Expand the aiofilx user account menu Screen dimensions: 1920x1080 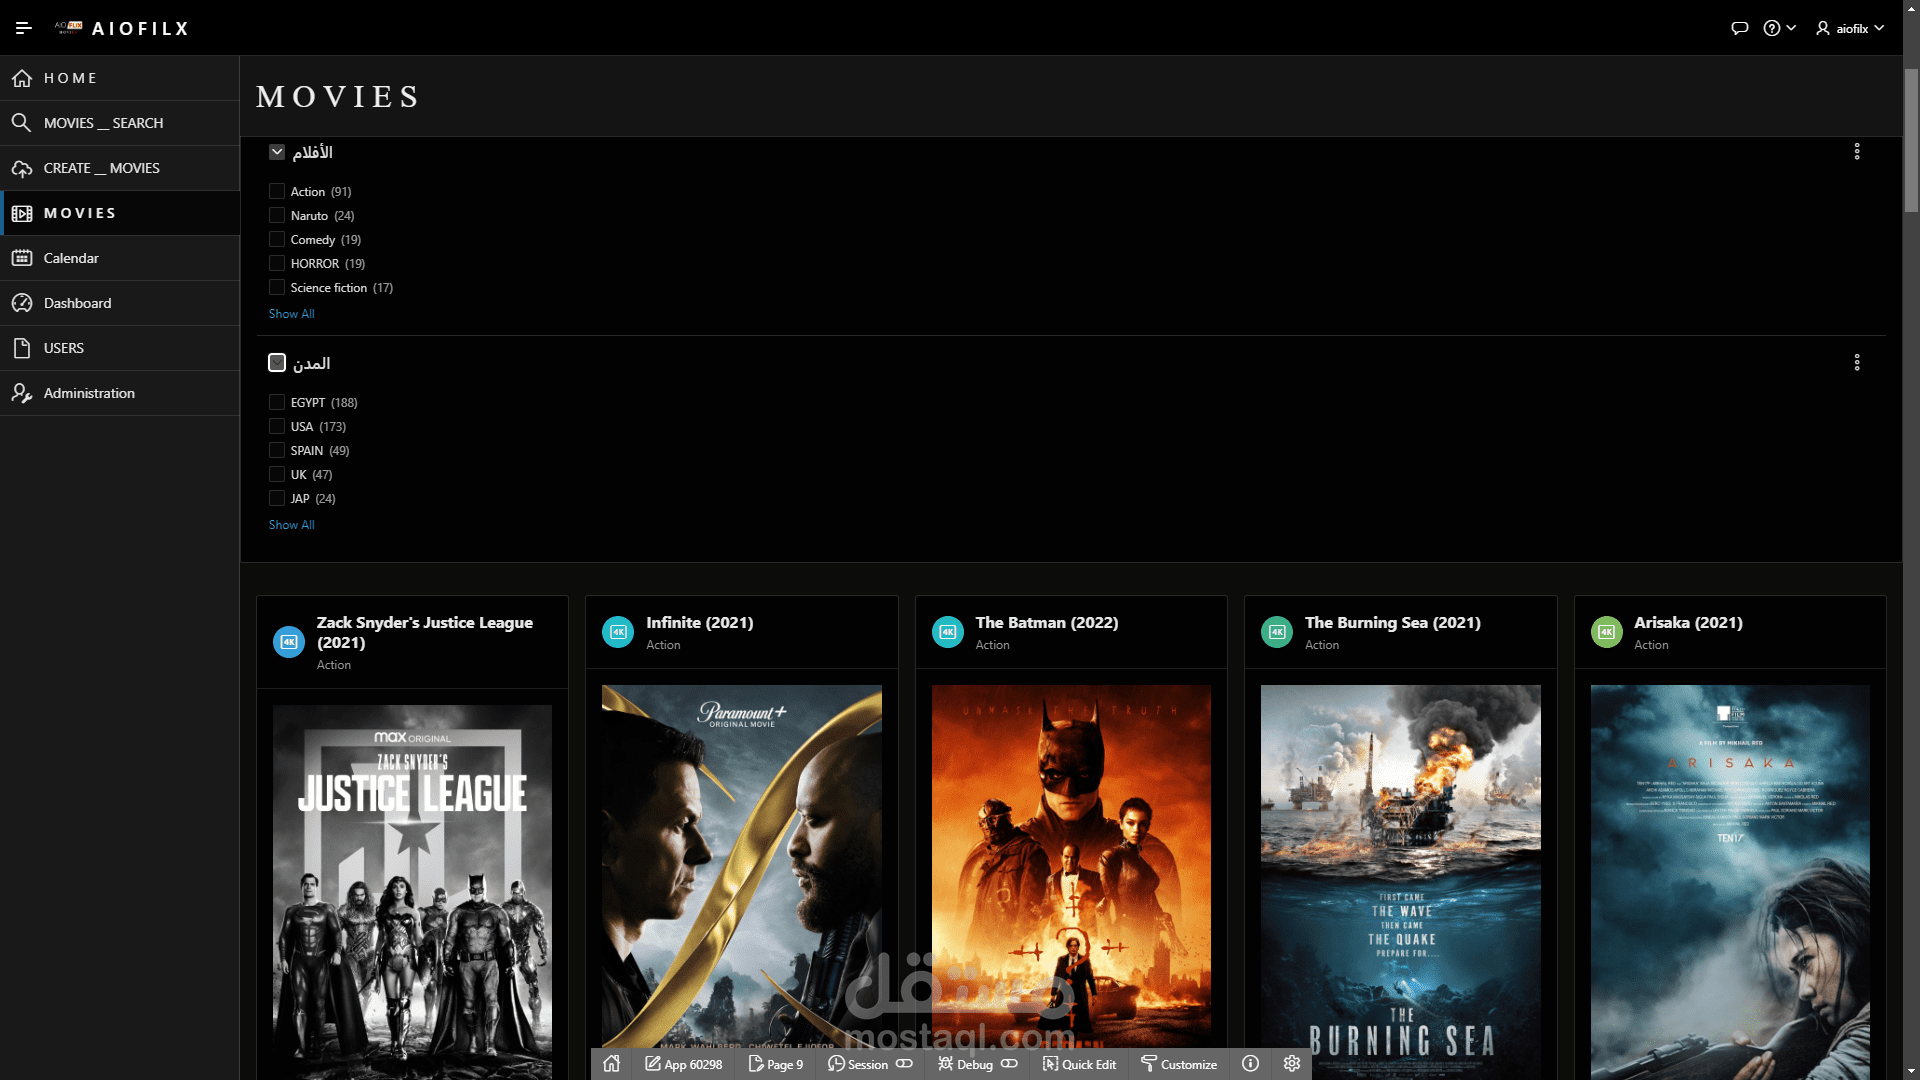pos(1851,28)
